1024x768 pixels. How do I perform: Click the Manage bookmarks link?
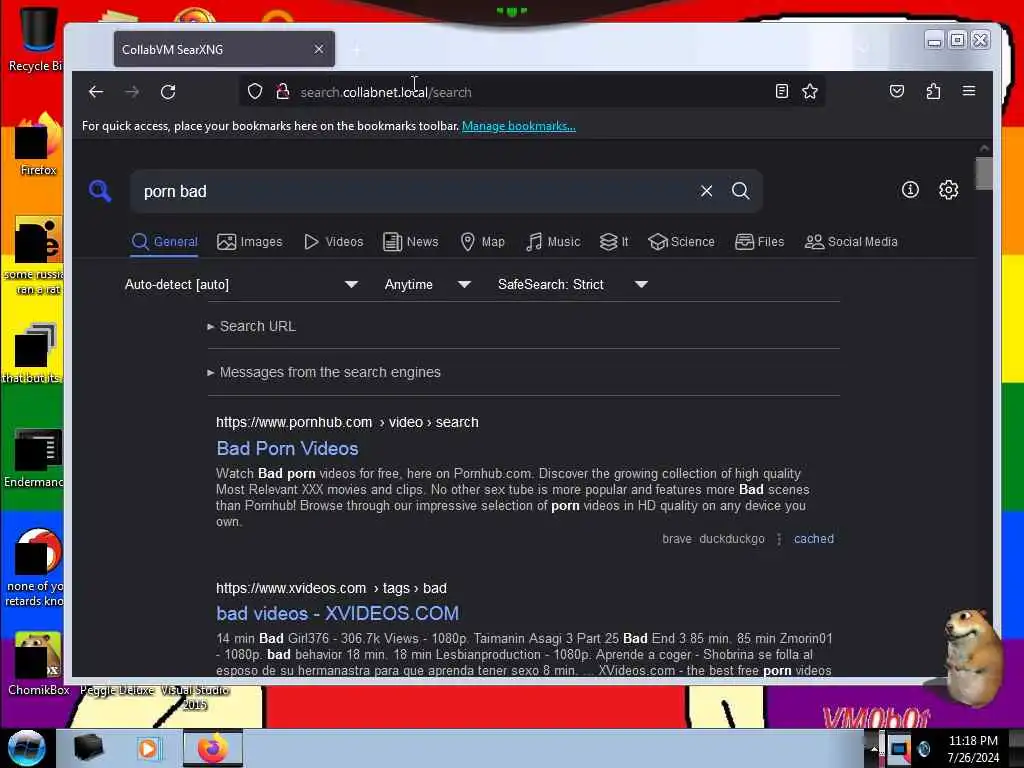pyautogui.click(x=519, y=126)
